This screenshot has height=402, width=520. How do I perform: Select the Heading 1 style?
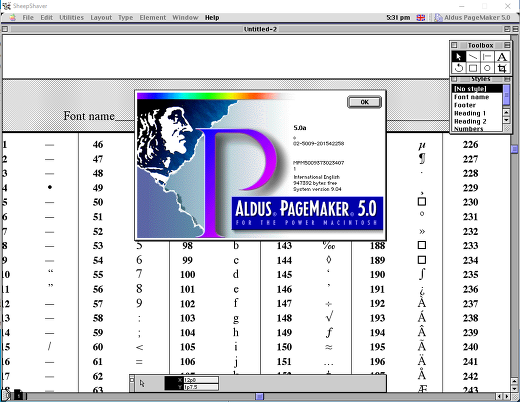point(477,113)
